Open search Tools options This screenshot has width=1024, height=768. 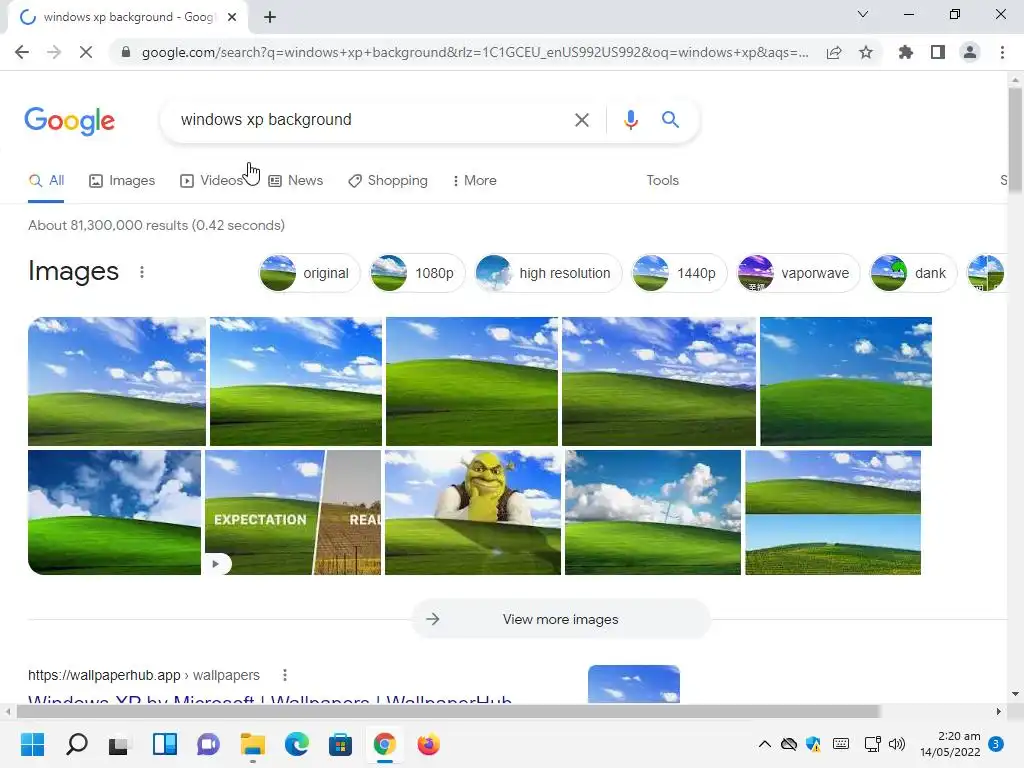[x=662, y=180]
